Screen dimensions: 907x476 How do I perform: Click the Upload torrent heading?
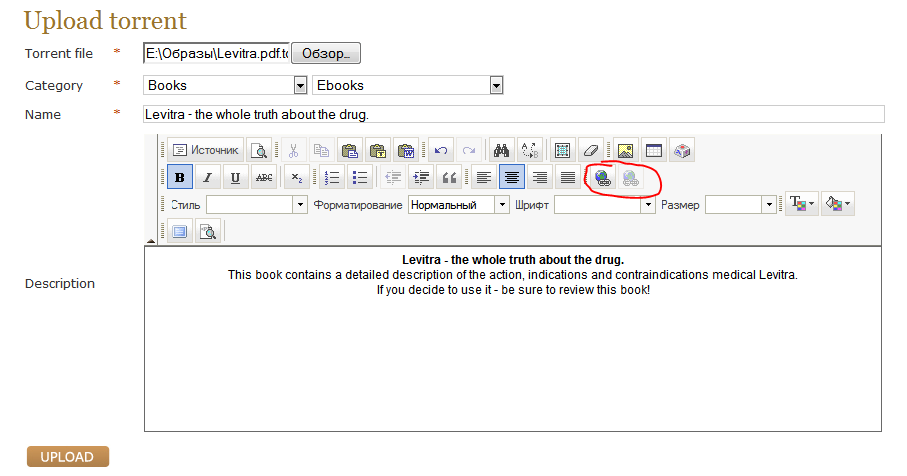point(105,21)
